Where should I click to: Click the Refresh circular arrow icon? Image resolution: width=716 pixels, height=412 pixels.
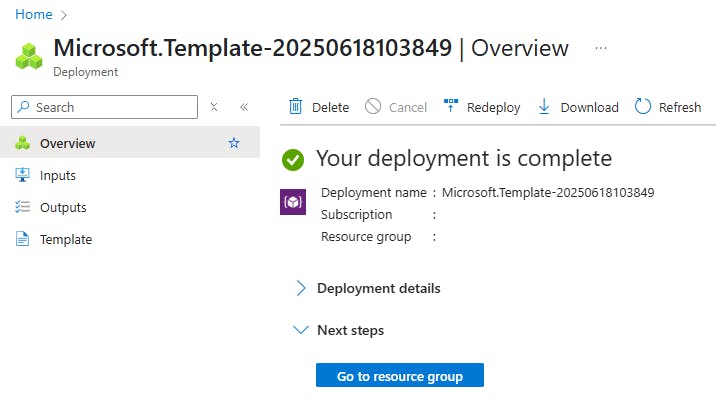tap(642, 106)
